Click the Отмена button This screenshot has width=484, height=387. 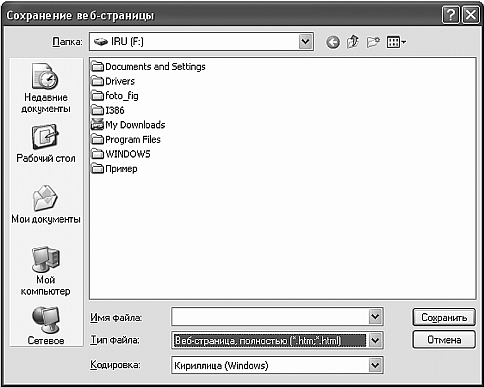pyautogui.click(x=444, y=340)
